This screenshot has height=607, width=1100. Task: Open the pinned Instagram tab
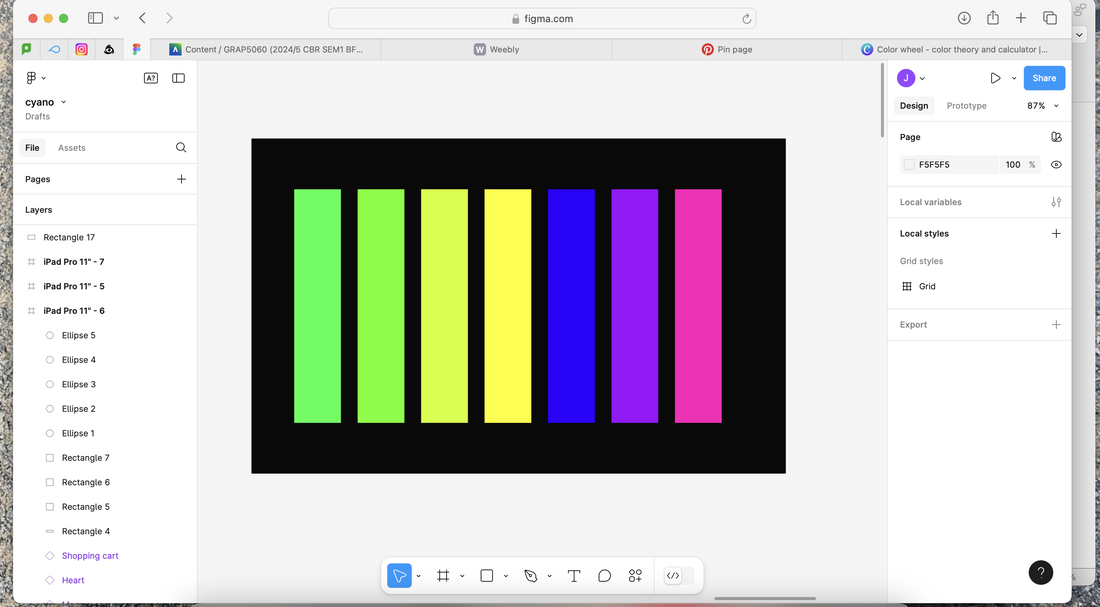pos(81,50)
